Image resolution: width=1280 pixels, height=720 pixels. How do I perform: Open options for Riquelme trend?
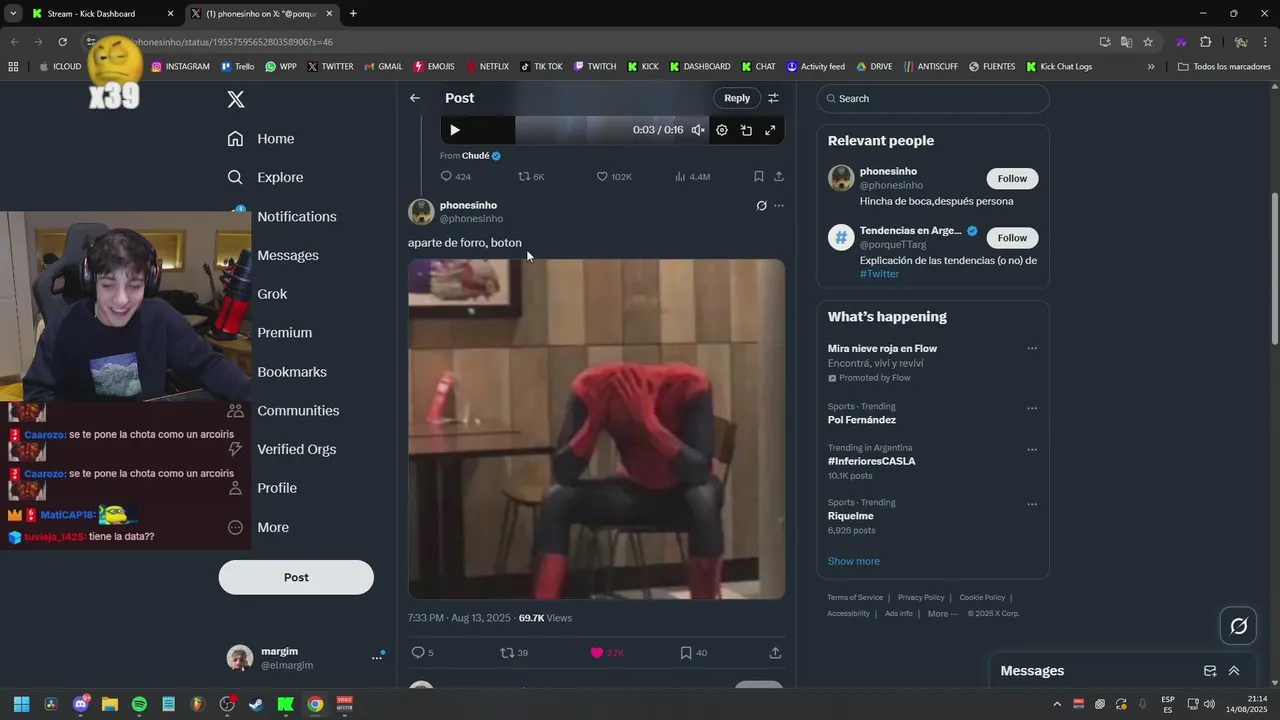pyautogui.click(x=1032, y=504)
